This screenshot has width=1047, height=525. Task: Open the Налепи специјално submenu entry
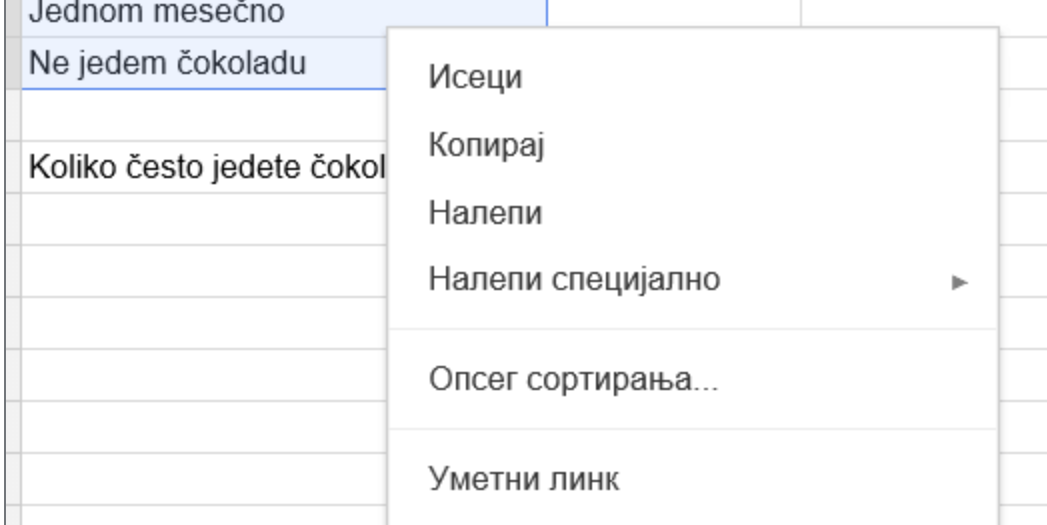(x=574, y=279)
